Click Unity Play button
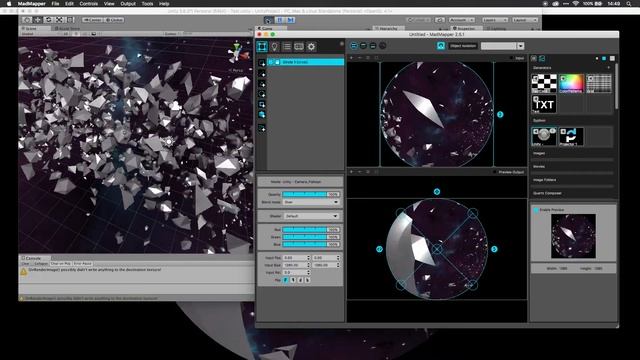The width and height of the screenshot is (640, 360). coord(269,20)
